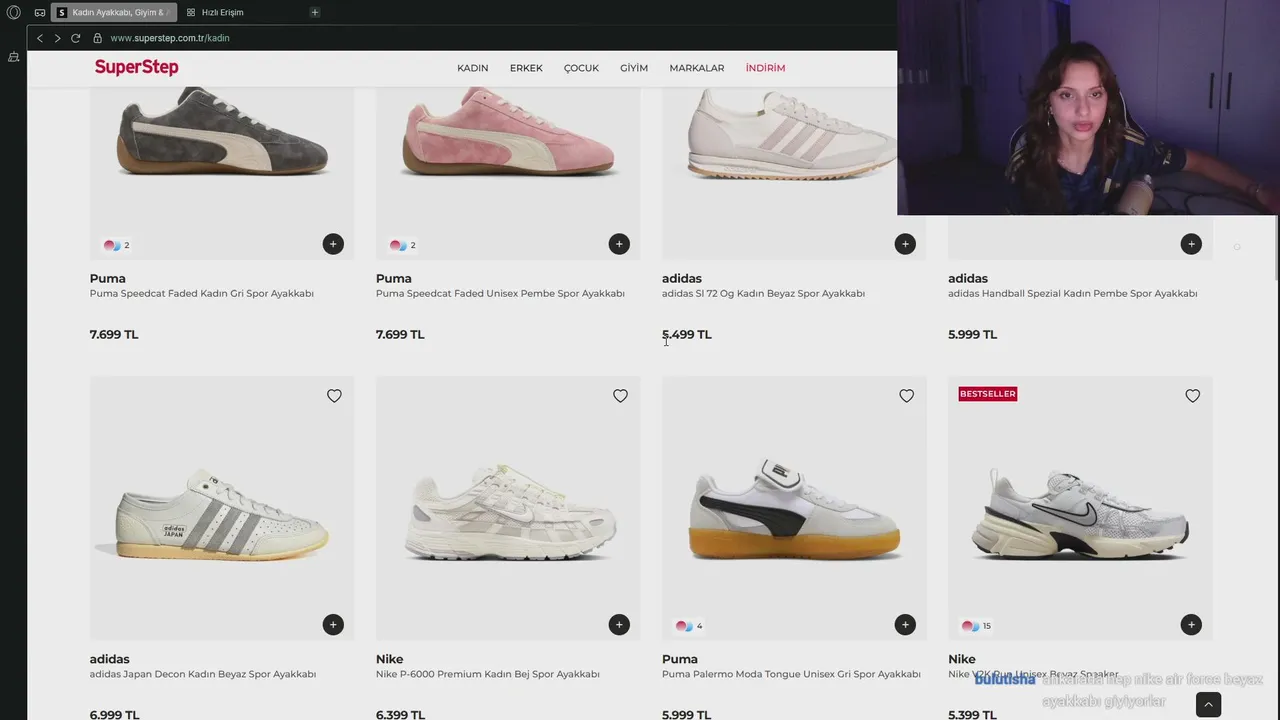Add Puma Speedcat Gri shoe with plus icon
Screen dimensions: 1280x720
(333, 244)
